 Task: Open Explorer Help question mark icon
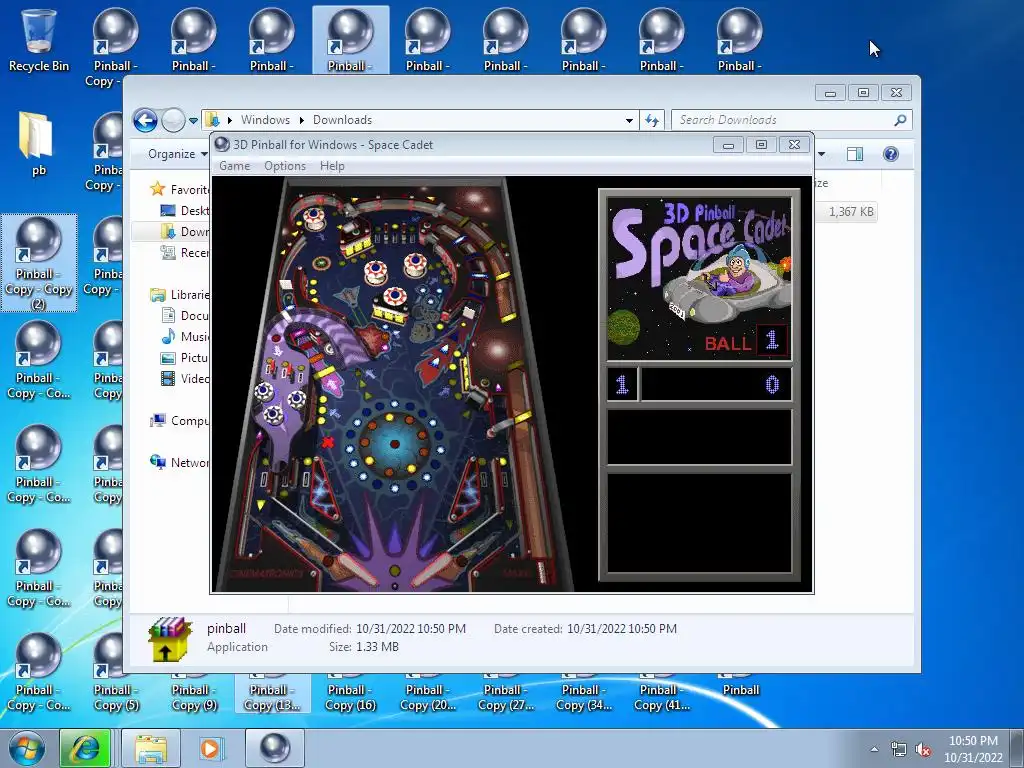click(891, 154)
